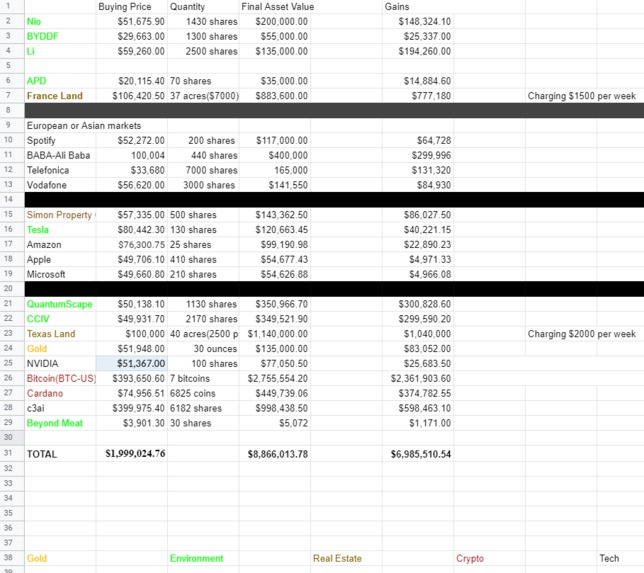Select highlighted NVIDIA price $51,367.00
Viewport: 644px width, 573px height.
coord(131,364)
